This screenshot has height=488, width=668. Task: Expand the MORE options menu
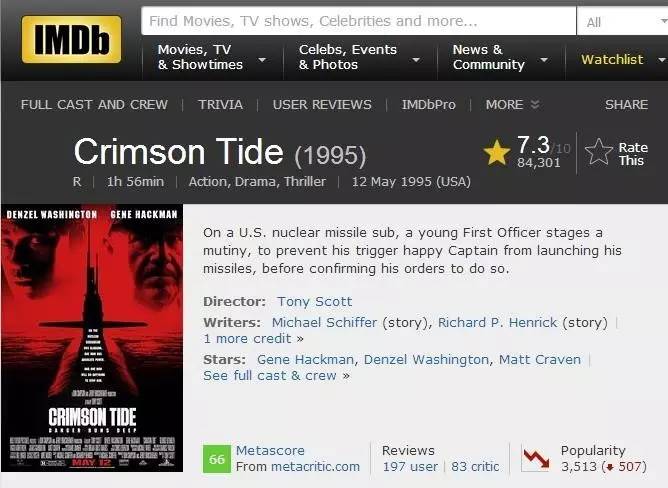(x=512, y=104)
